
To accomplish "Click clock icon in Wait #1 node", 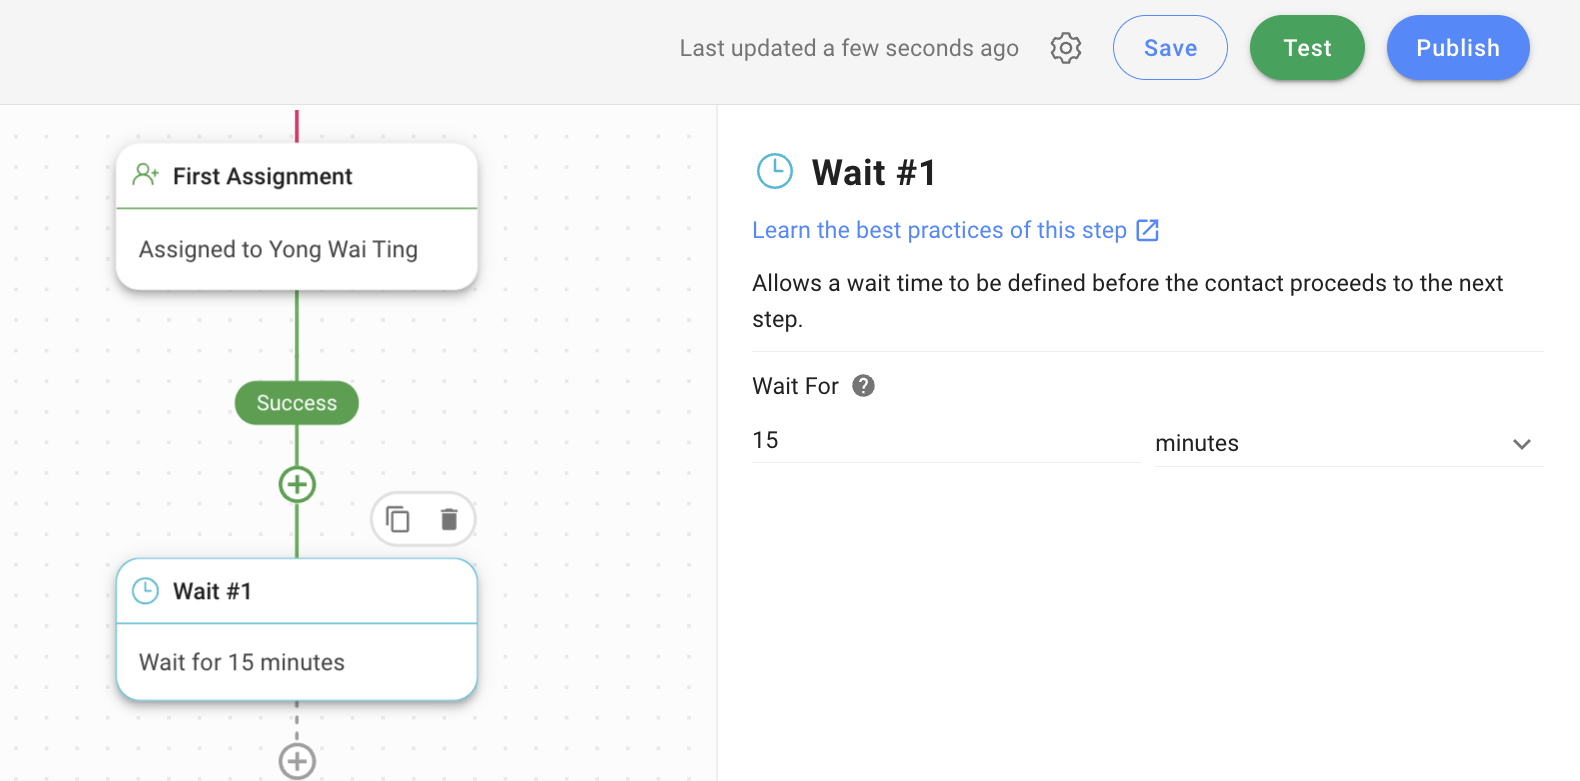I will coord(146,591).
